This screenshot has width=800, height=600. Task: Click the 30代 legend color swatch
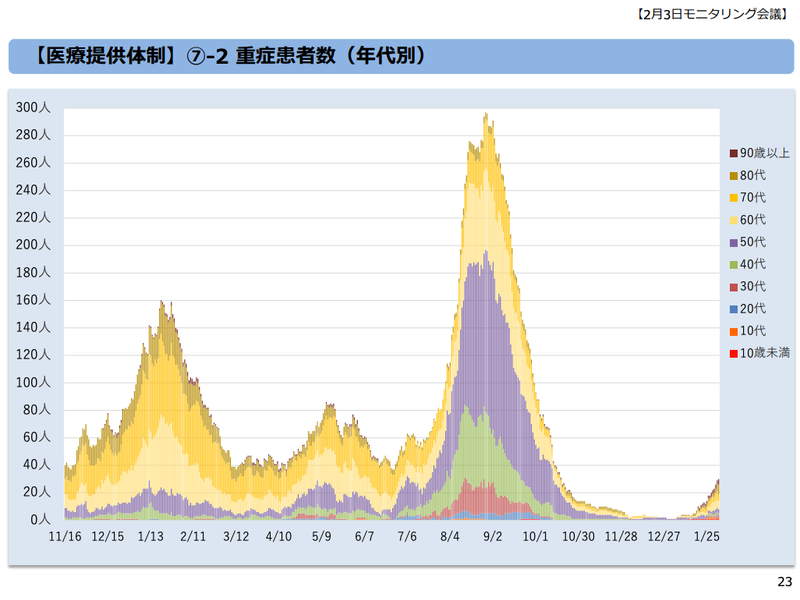[x=734, y=287]
